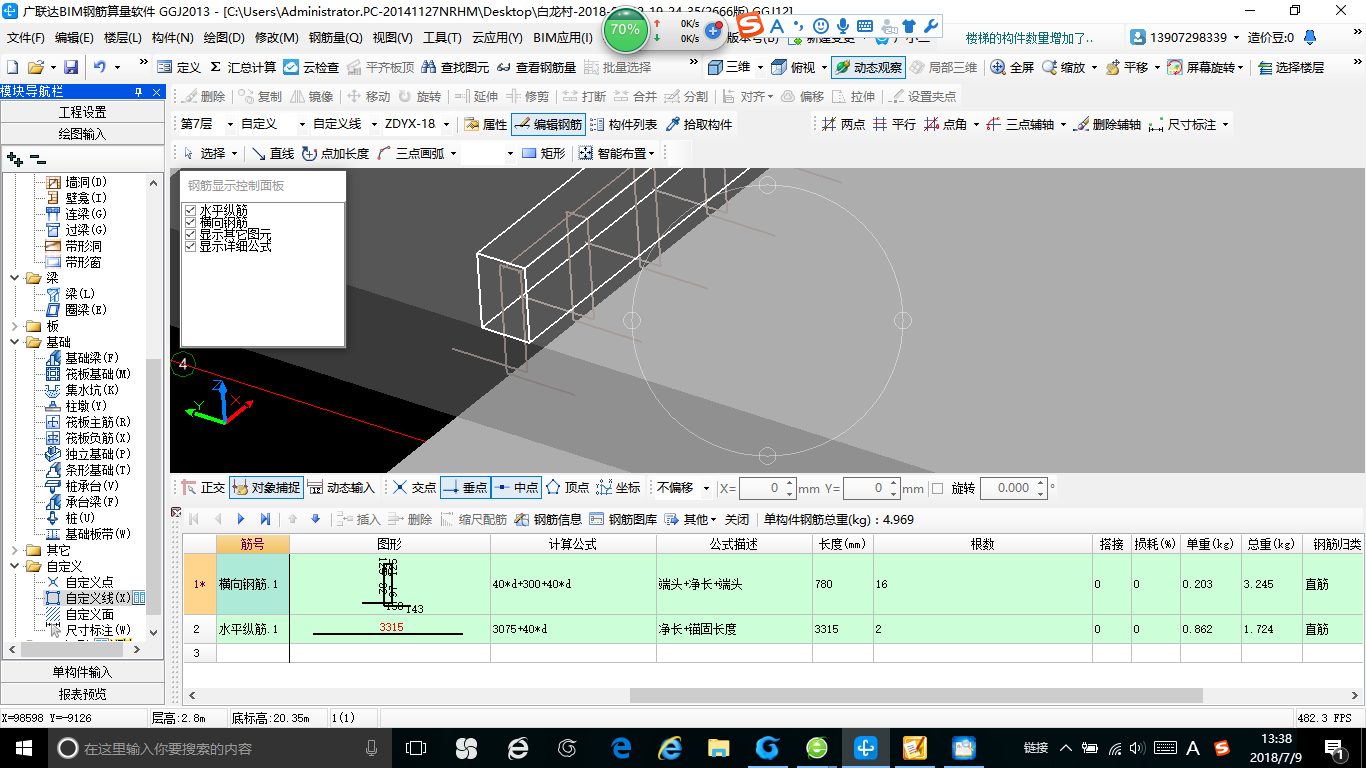The width and height of the screenshot is (1366, 768).
Task: Open the 工具(T) menu
Action: [x=442, y=38]
